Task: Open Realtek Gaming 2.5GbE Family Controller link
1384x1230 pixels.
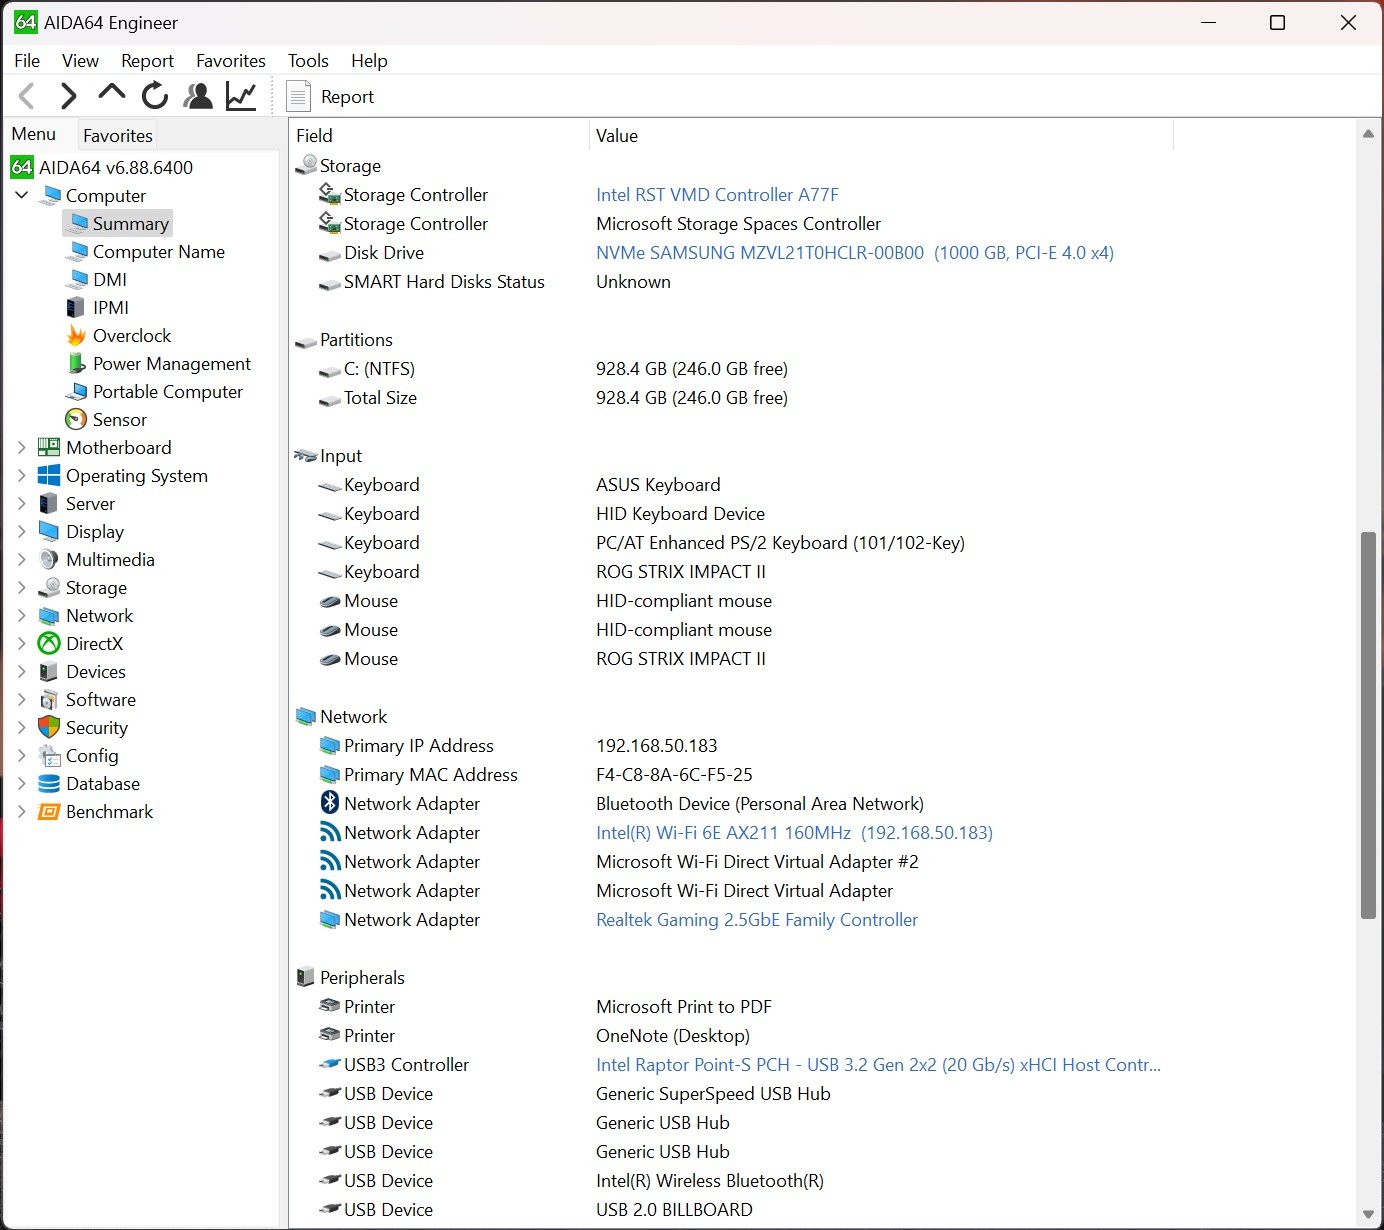Action: (x=757, y=920)
